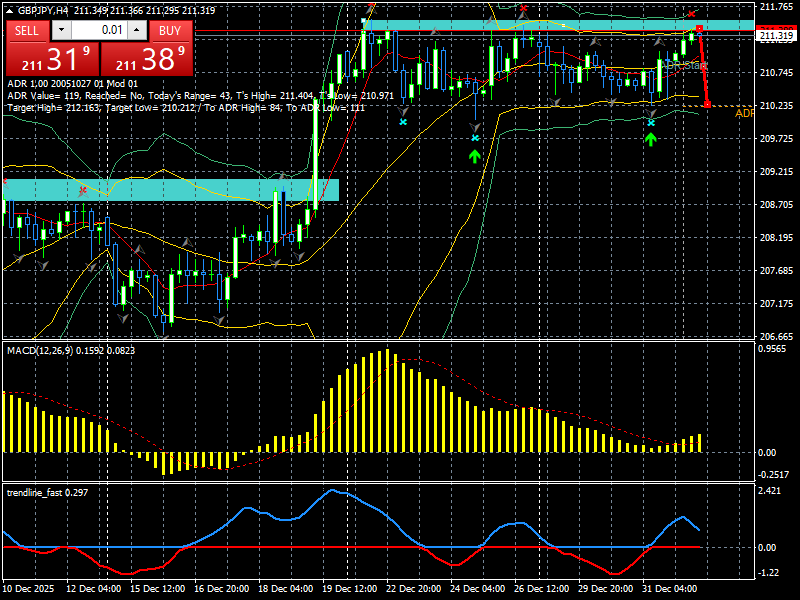Click the 207.175 price axis label

coord(776,304)
